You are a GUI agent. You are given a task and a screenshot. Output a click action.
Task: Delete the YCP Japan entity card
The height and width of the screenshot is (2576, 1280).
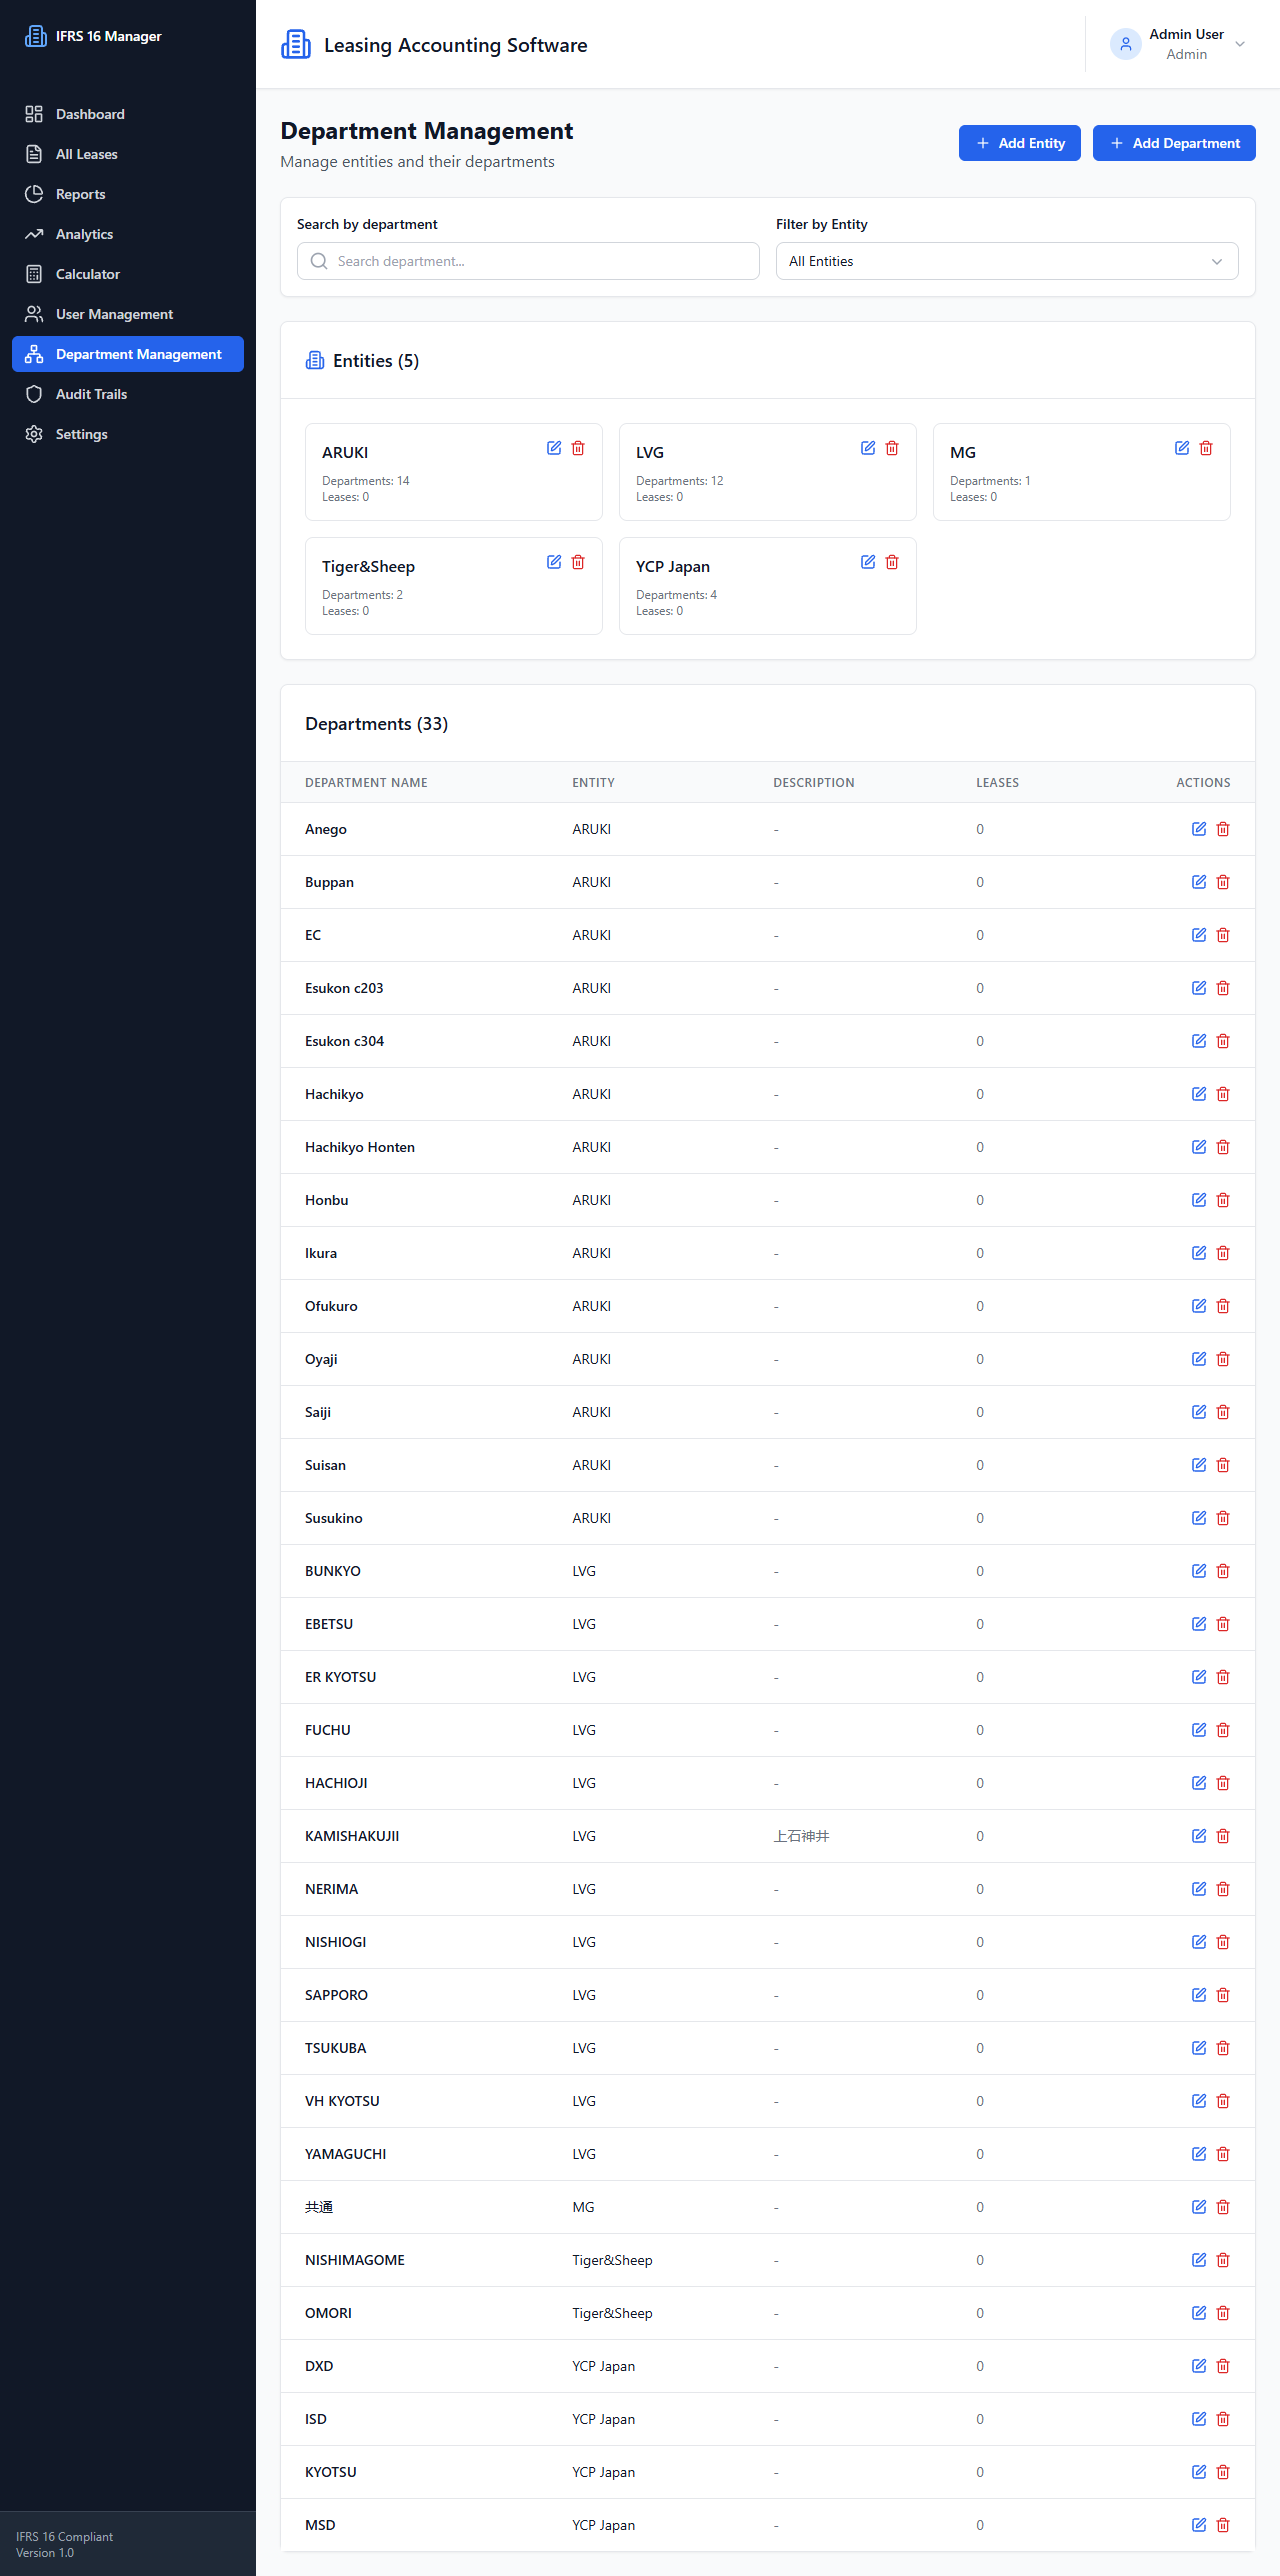pos(892,562)
